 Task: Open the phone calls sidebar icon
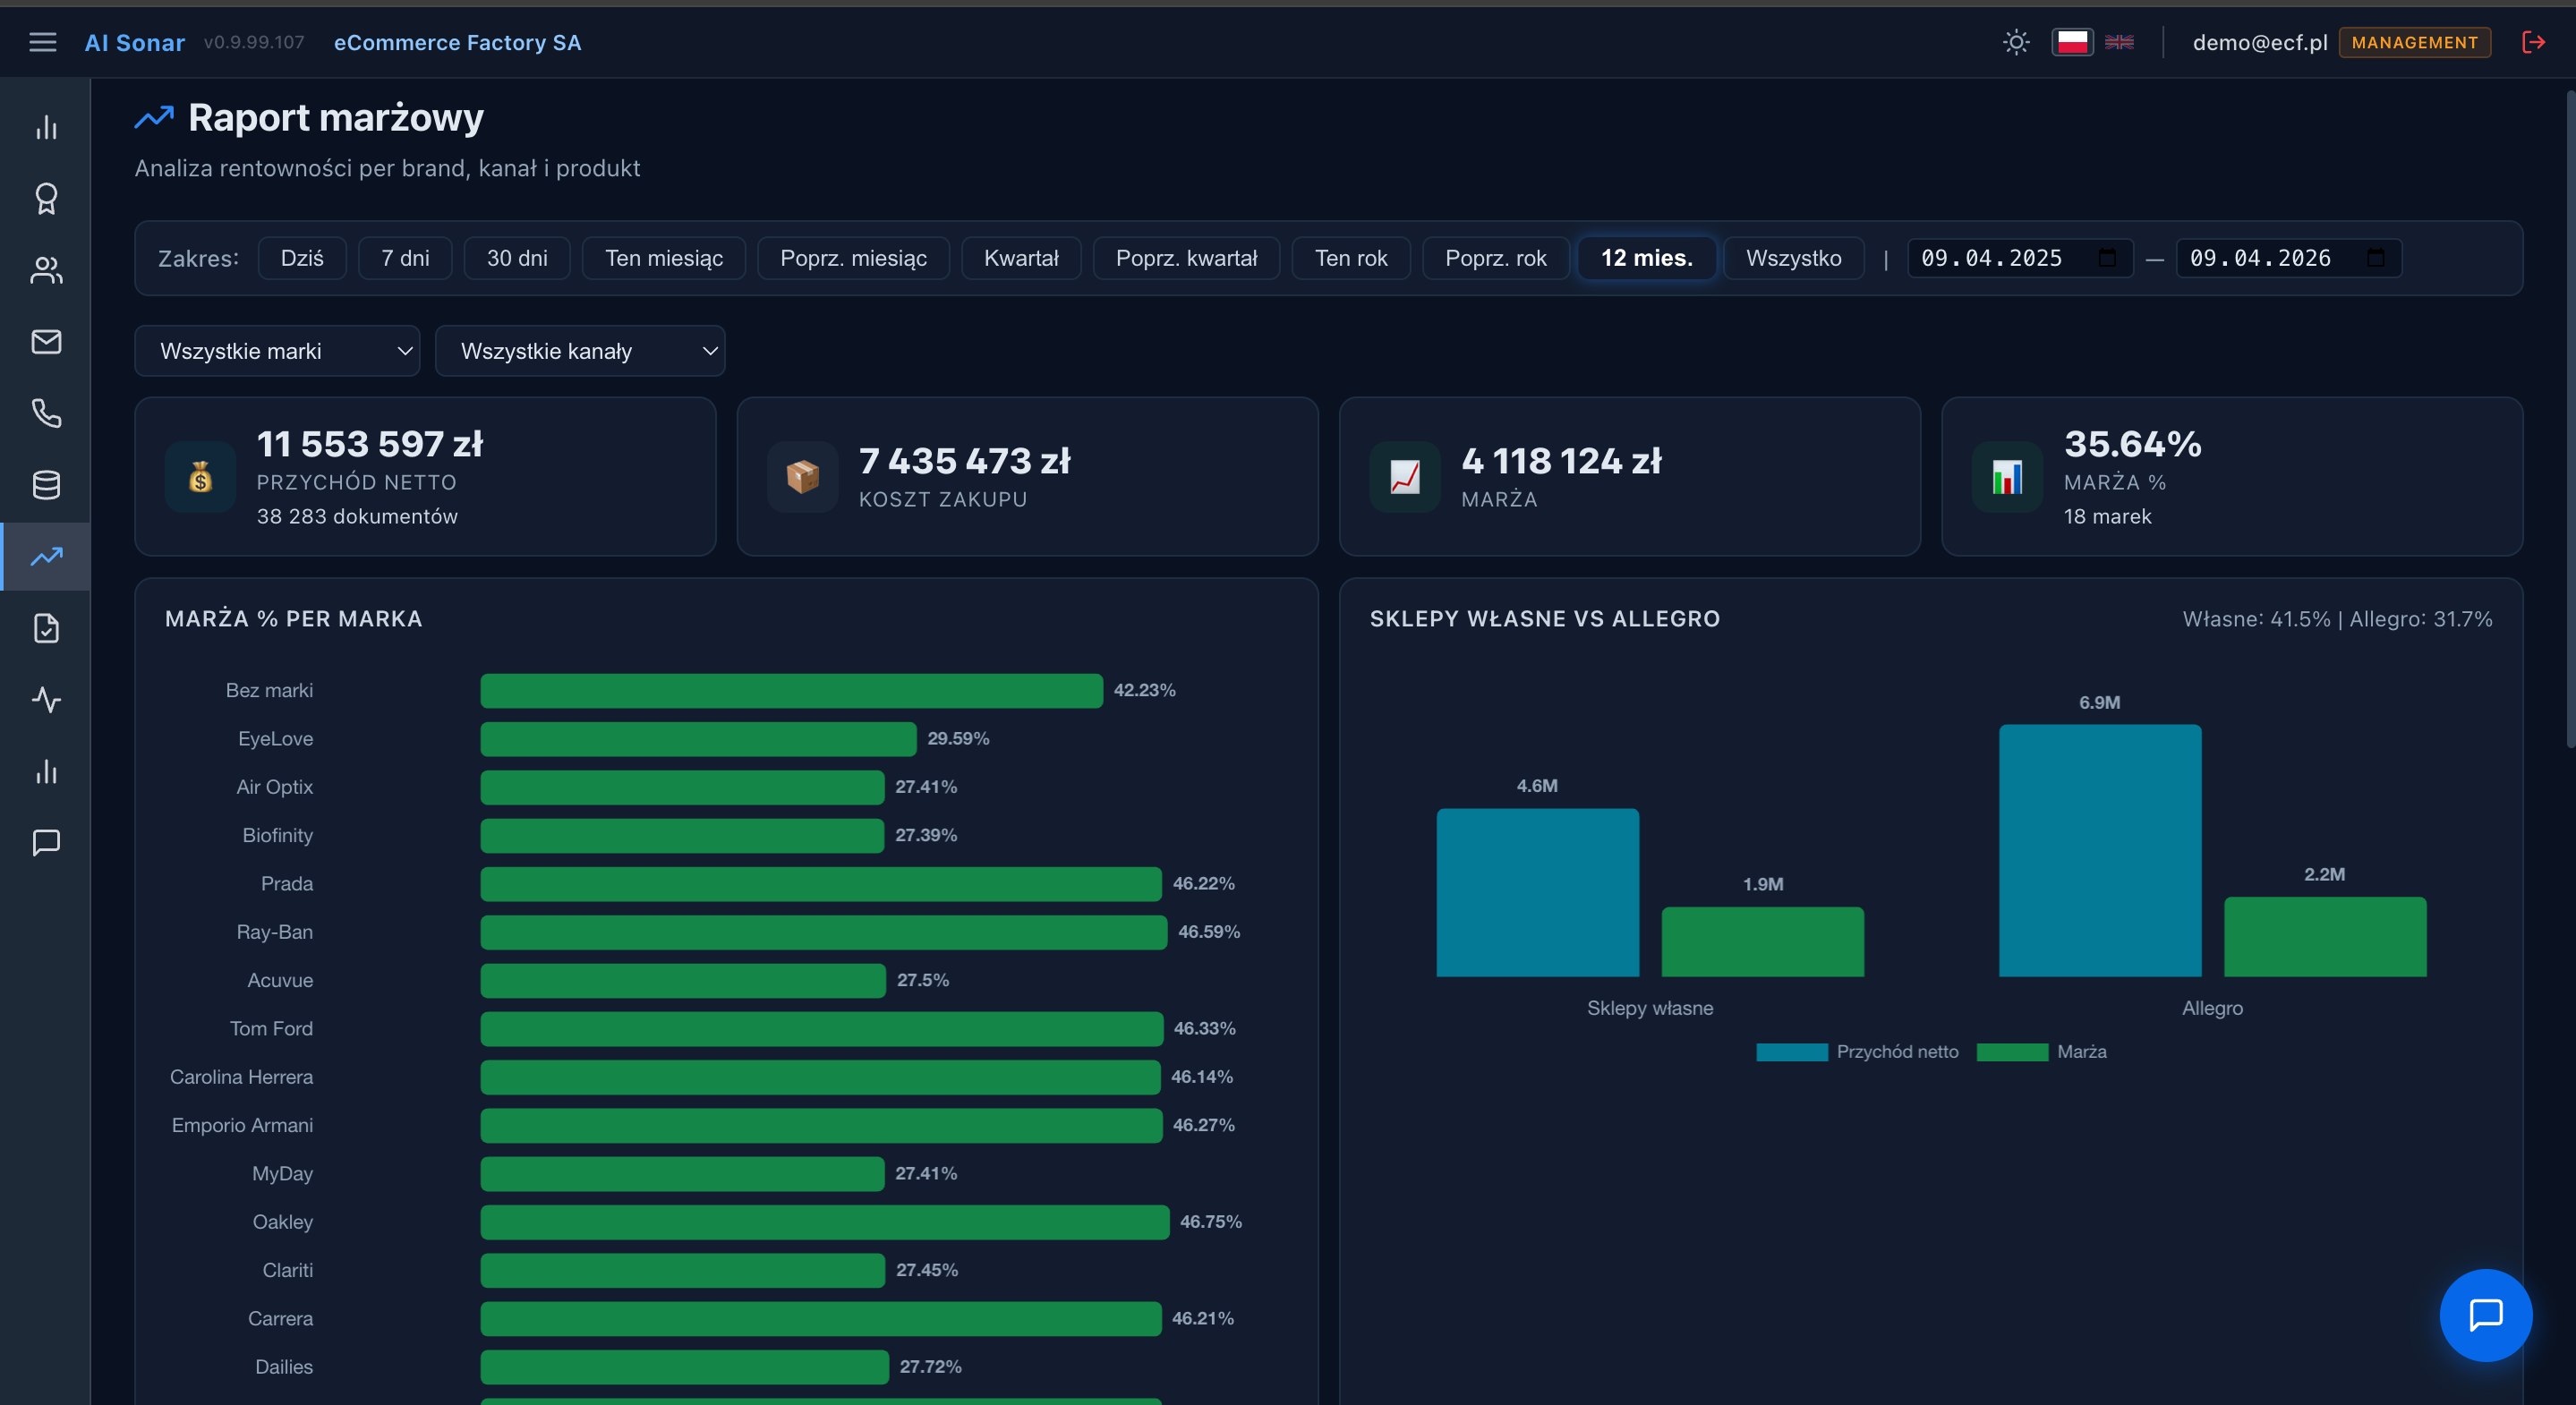click(x=46, y=413)
